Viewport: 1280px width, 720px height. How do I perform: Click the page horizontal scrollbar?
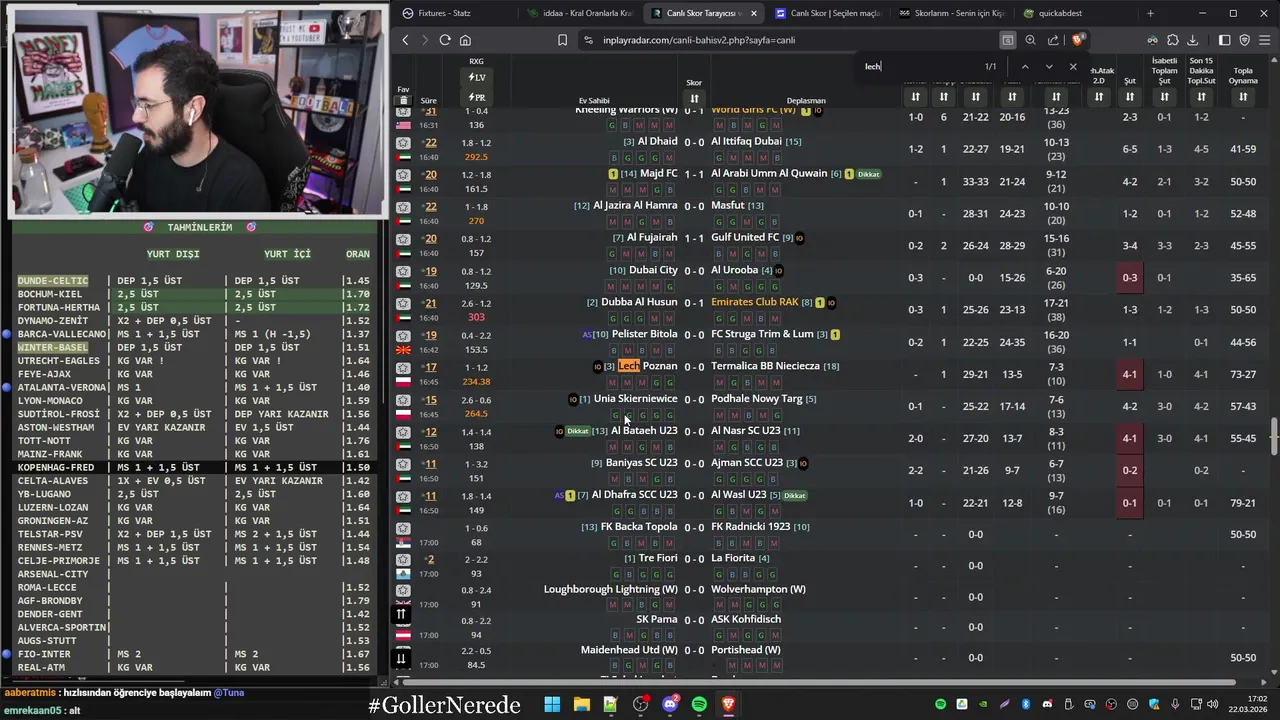point(820,683)
